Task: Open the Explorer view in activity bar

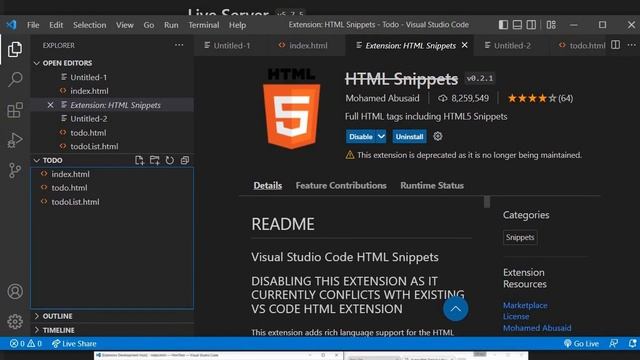Action: (15, 49)
